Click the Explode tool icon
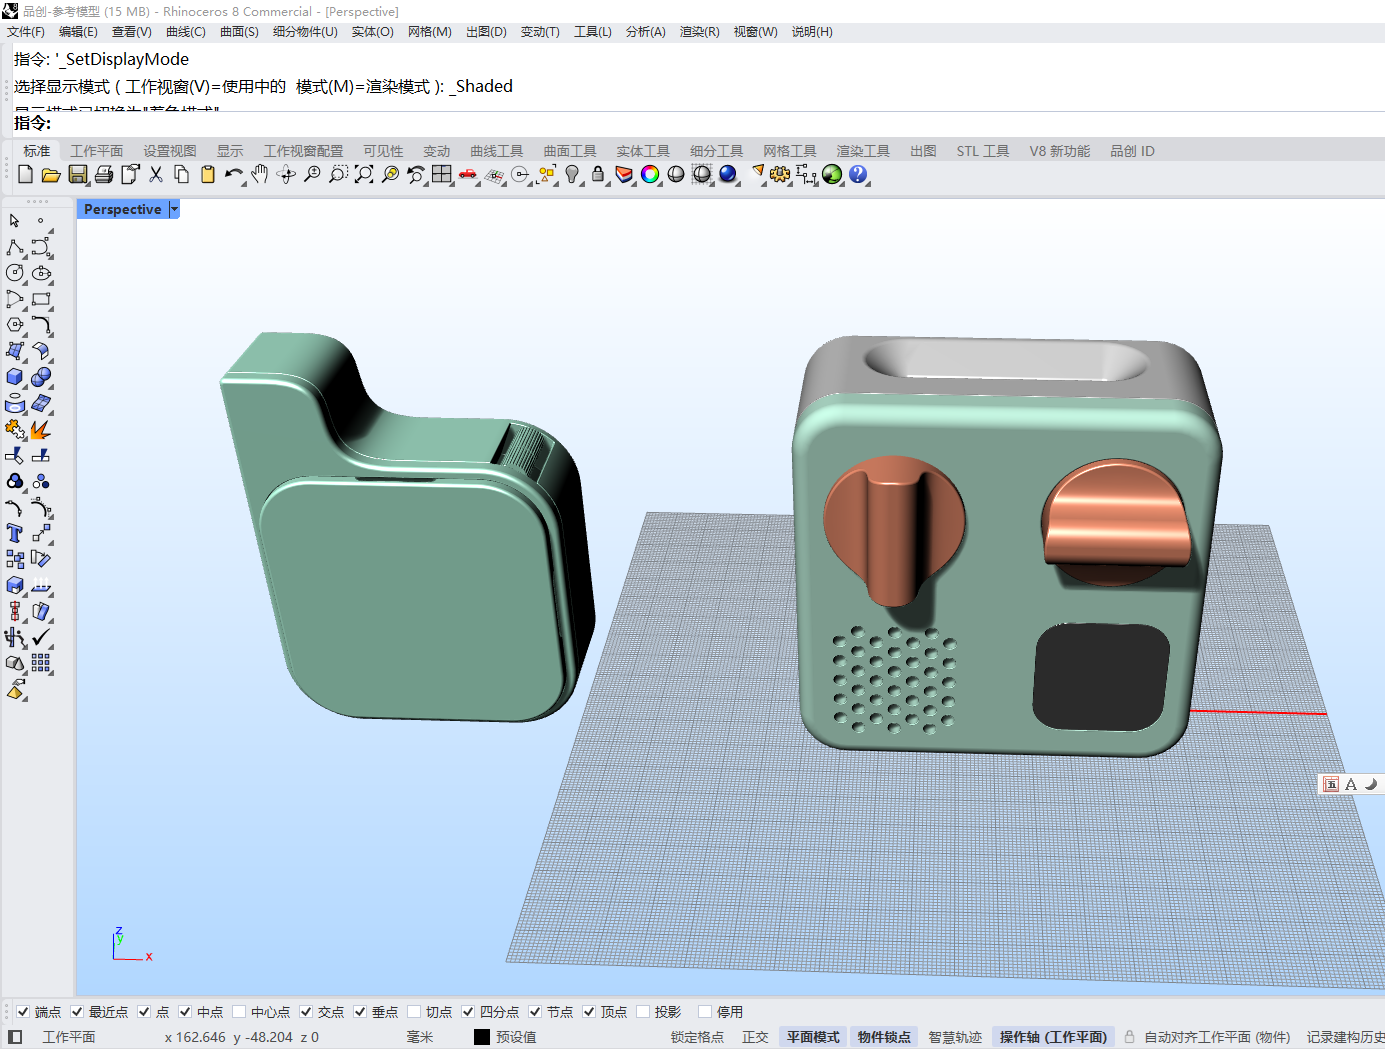The image size is (1385, 1049). pyautogui.click(x=40, y=430)
